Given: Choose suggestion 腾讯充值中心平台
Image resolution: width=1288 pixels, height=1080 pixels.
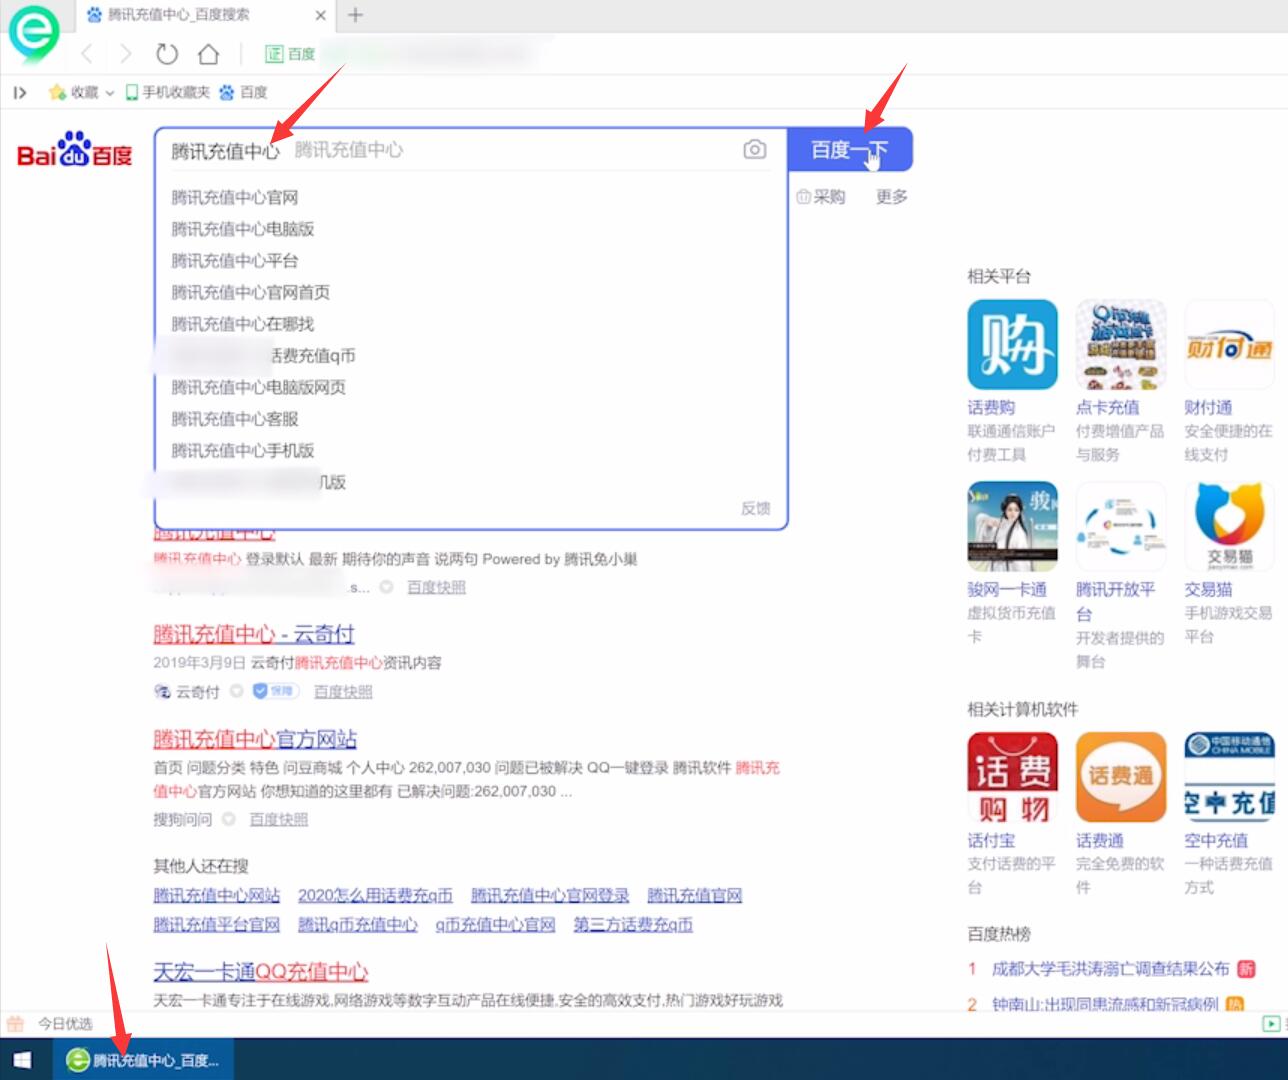Looking at the screenshot, I should tap(234, 261).
